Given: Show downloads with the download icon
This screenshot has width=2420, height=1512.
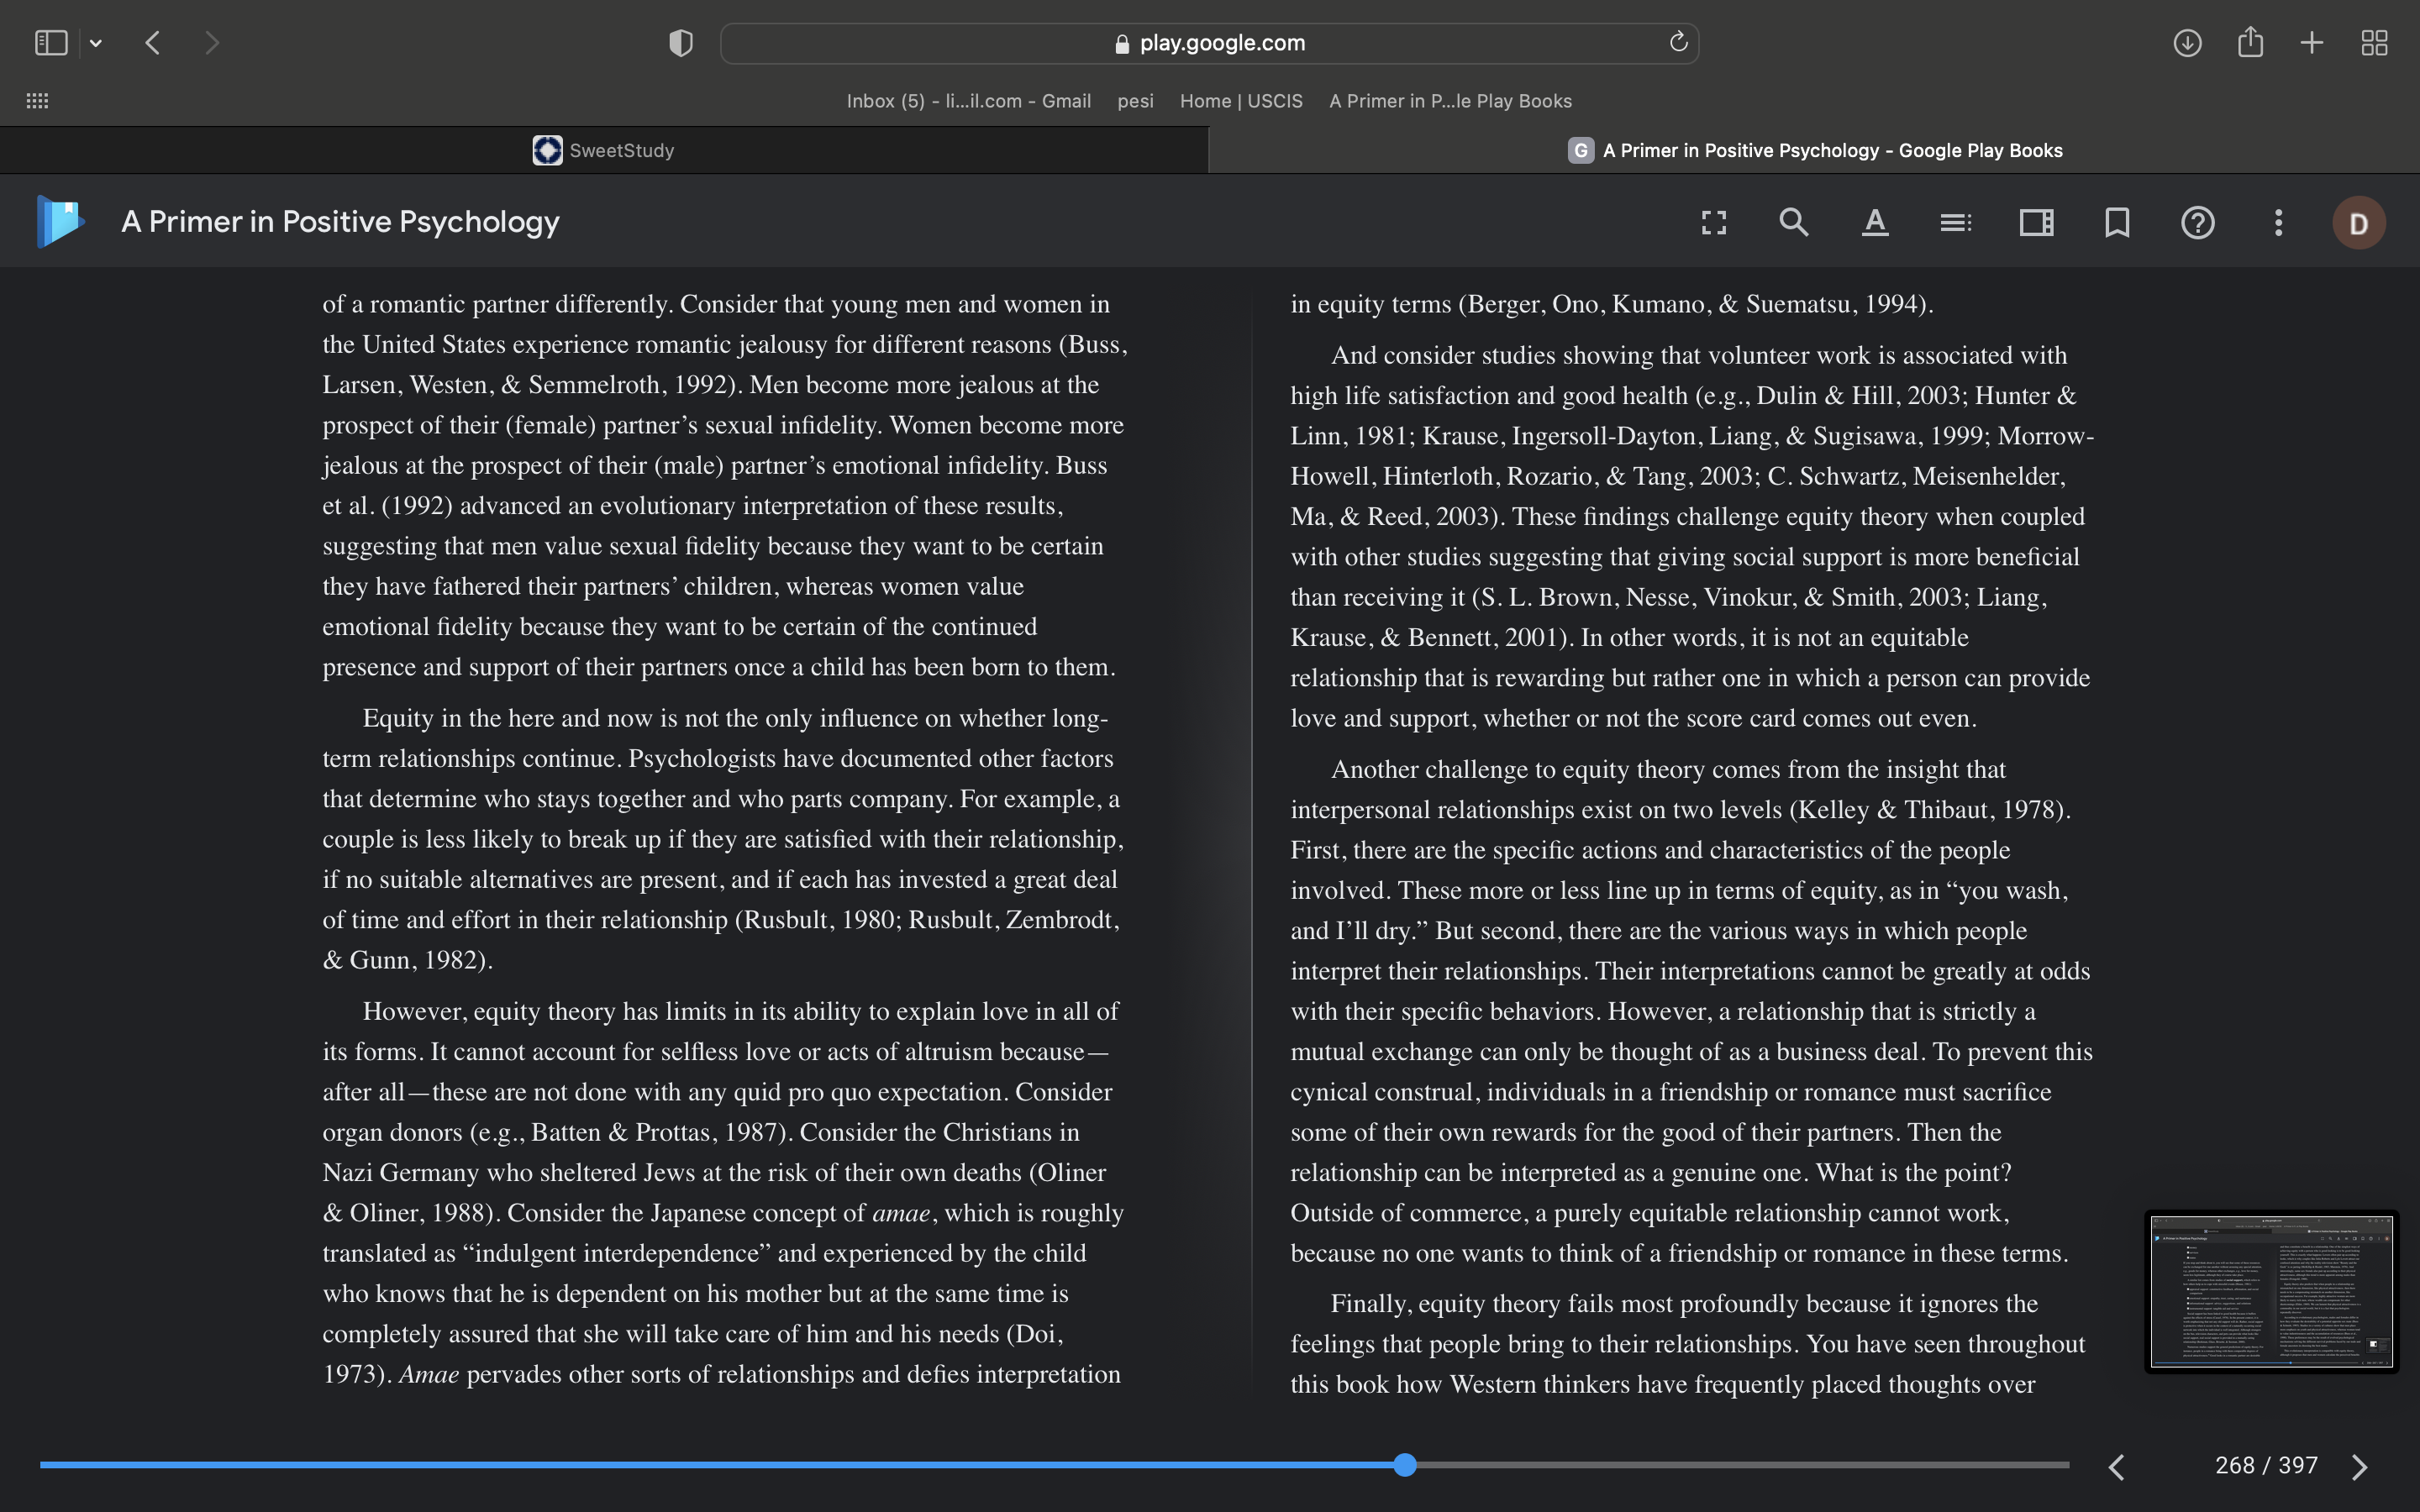Looking at the screenshot, I should pyautogui.click(x=2187, y=43).
